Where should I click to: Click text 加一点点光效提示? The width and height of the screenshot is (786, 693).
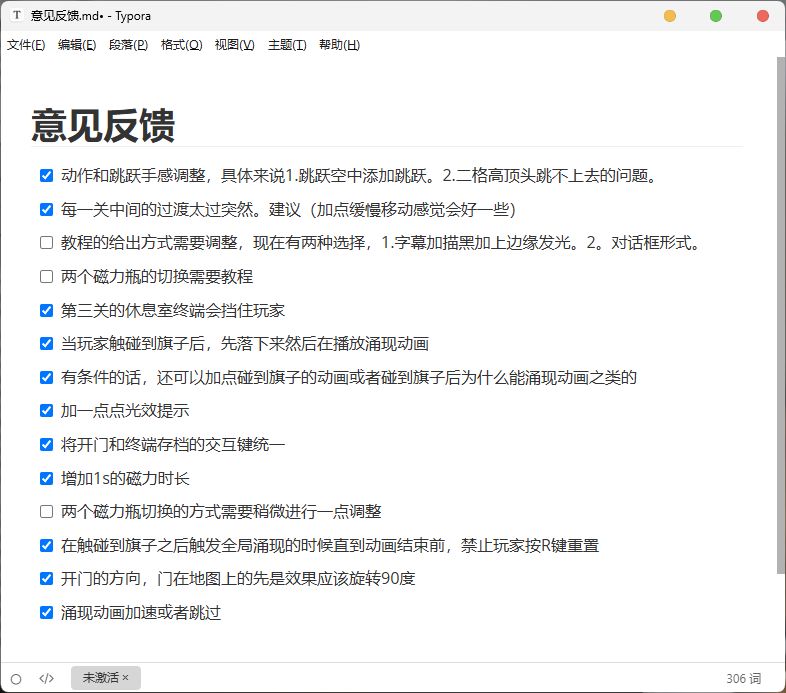coord(125,411)
